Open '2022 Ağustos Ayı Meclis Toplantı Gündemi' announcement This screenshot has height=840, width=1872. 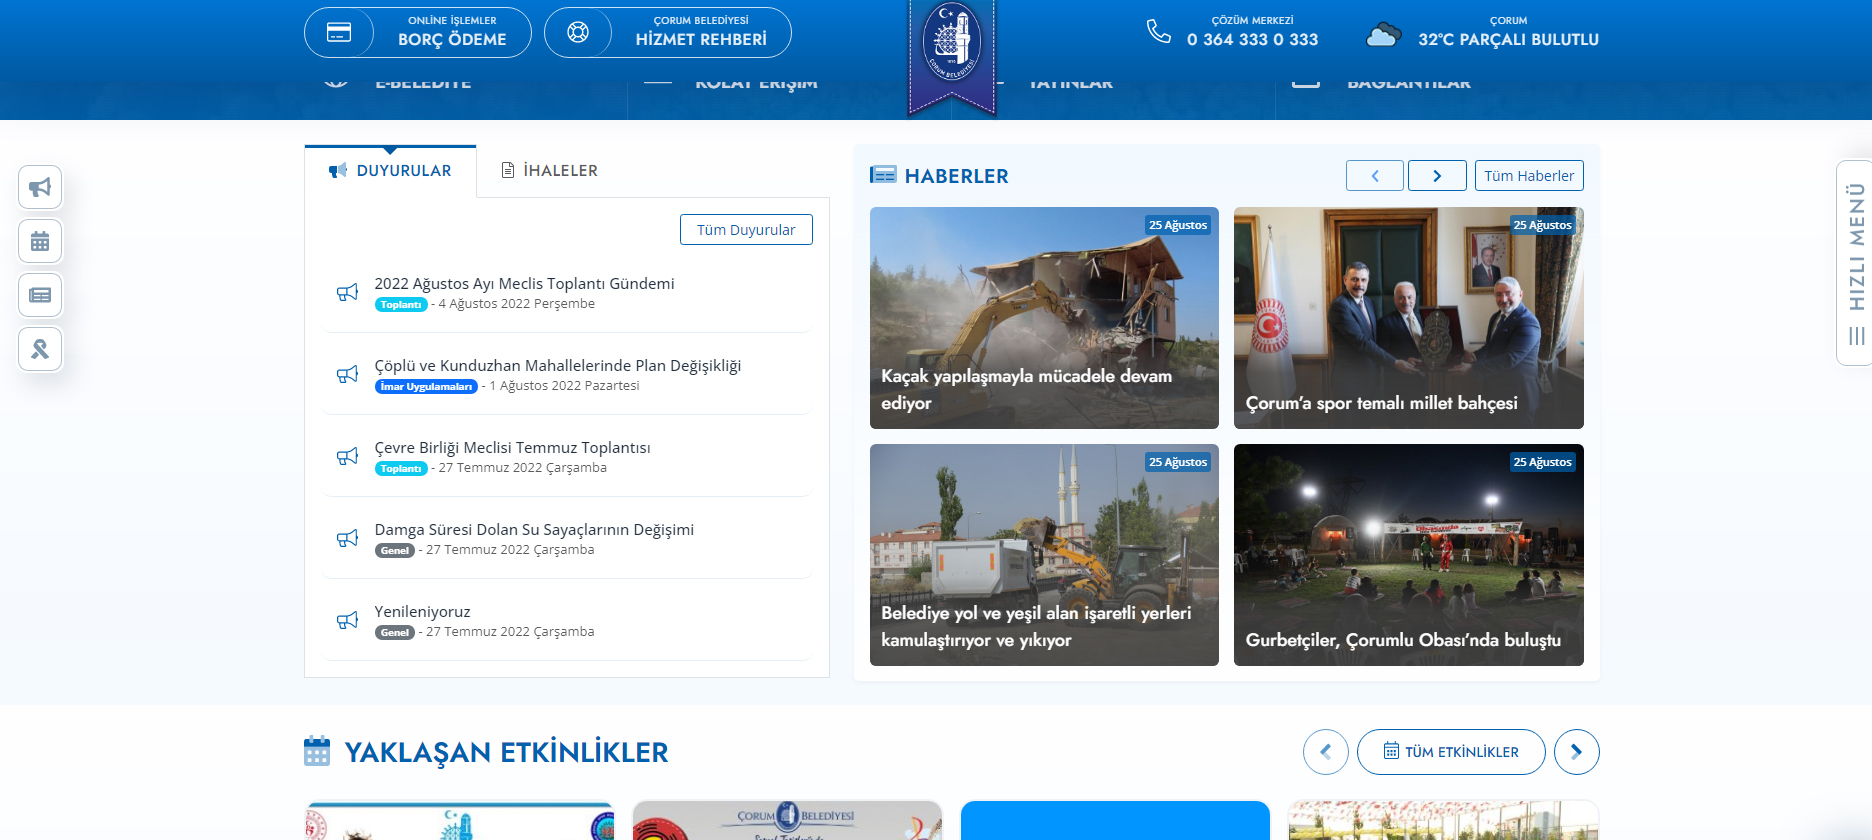[524, 284]
